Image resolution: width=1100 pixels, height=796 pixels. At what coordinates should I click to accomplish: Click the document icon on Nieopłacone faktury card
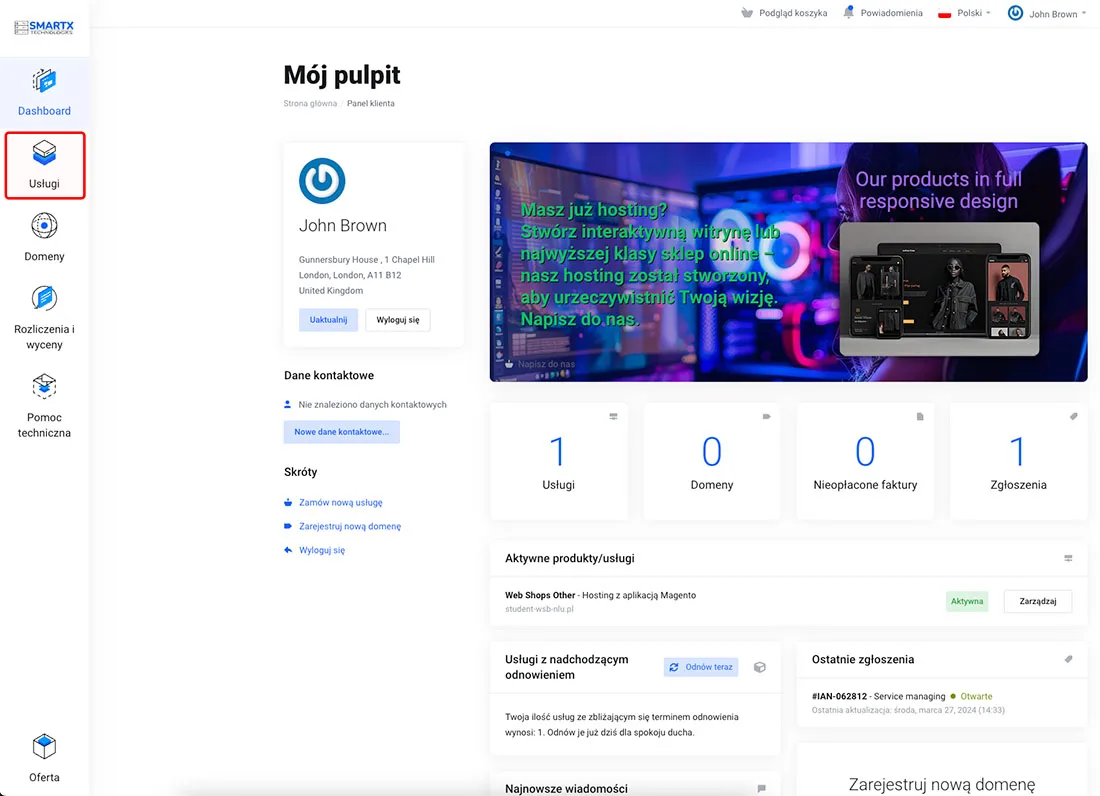(x=920, y=417)
